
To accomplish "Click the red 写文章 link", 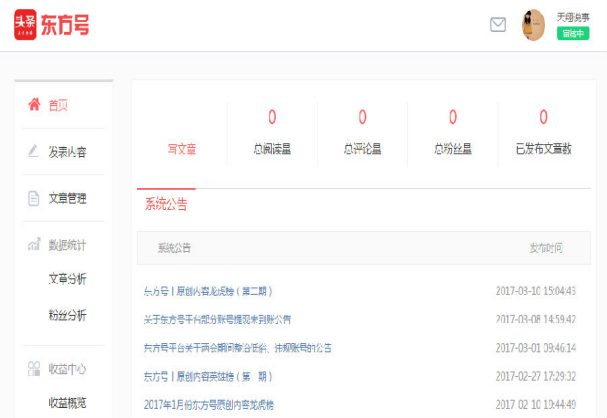I will point(182,149).
